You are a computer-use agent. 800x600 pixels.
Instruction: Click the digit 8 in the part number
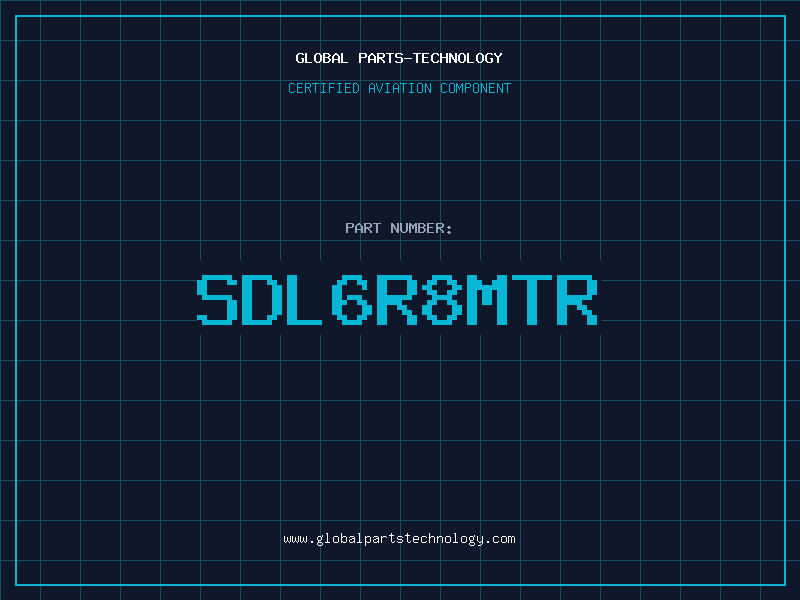[443, 300]
